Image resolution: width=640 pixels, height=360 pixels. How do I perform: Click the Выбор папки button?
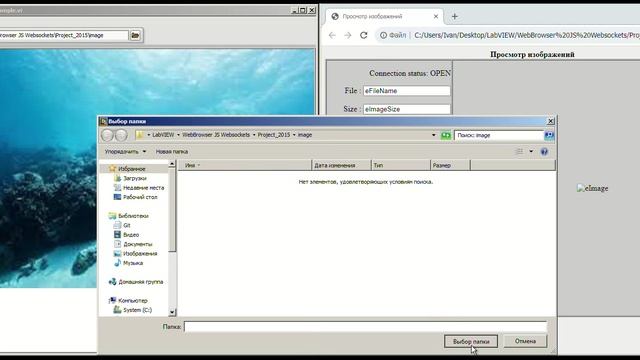point(471,341)
